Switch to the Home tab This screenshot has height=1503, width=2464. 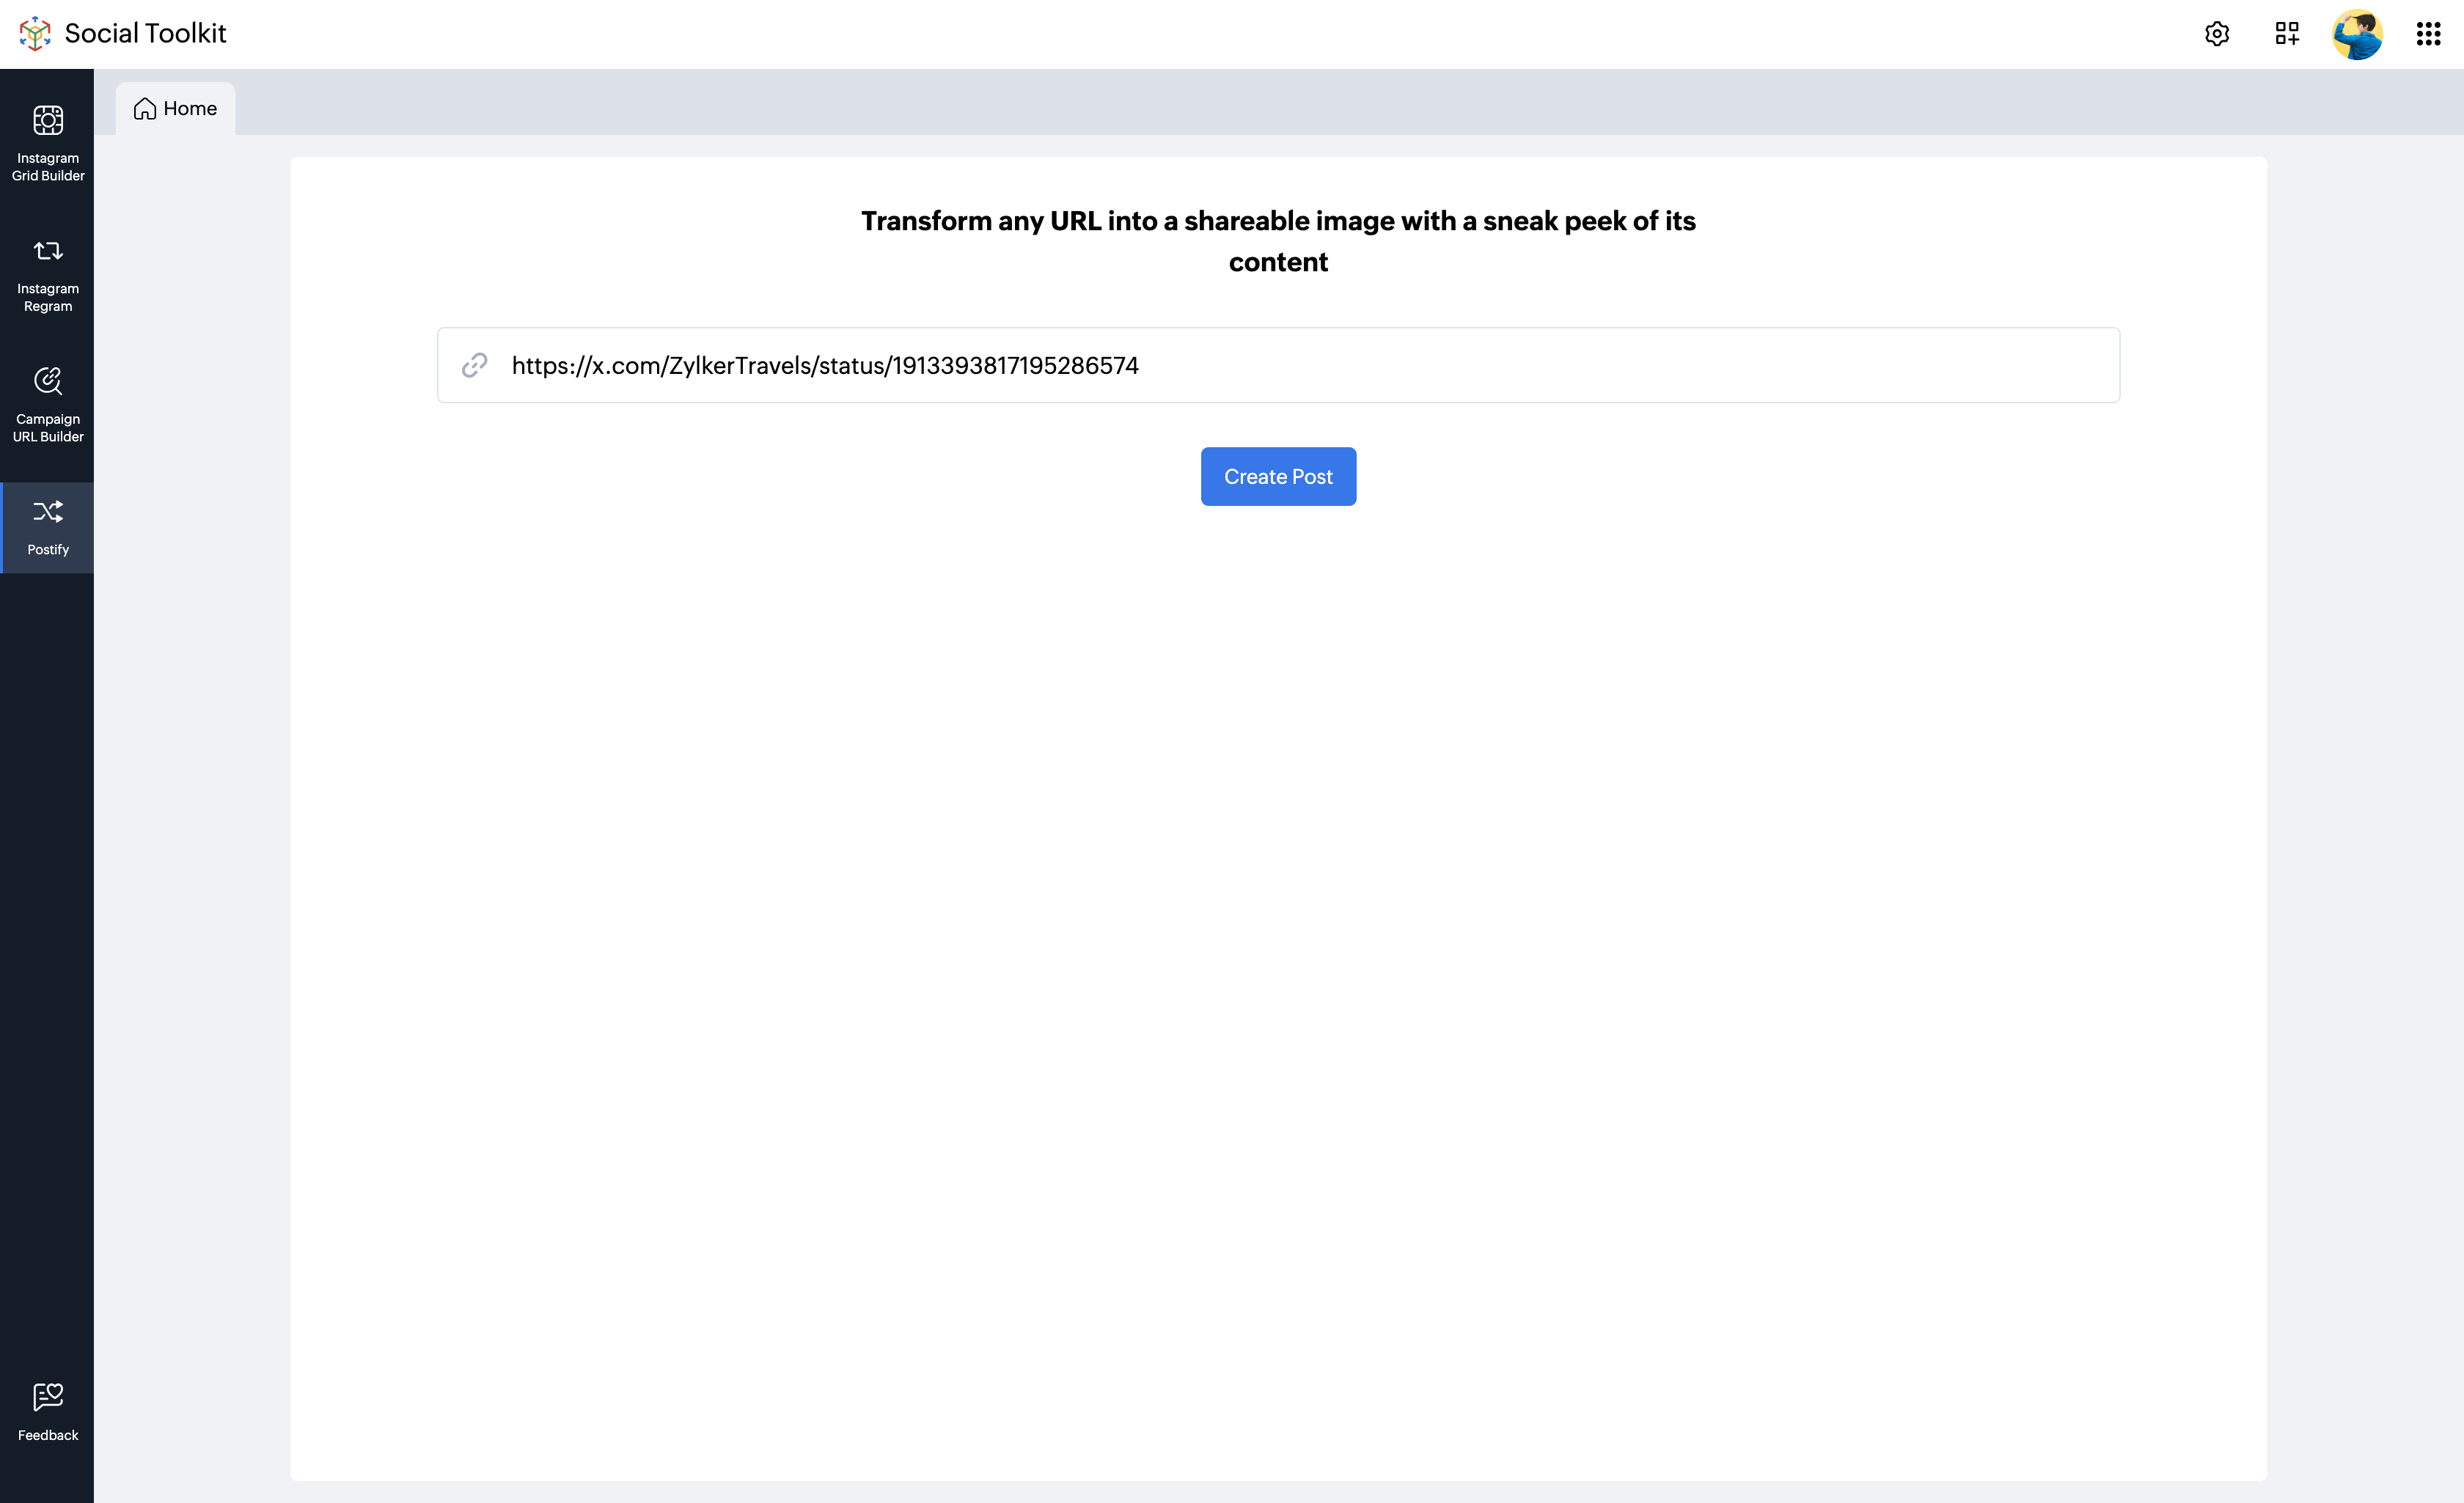176,108
